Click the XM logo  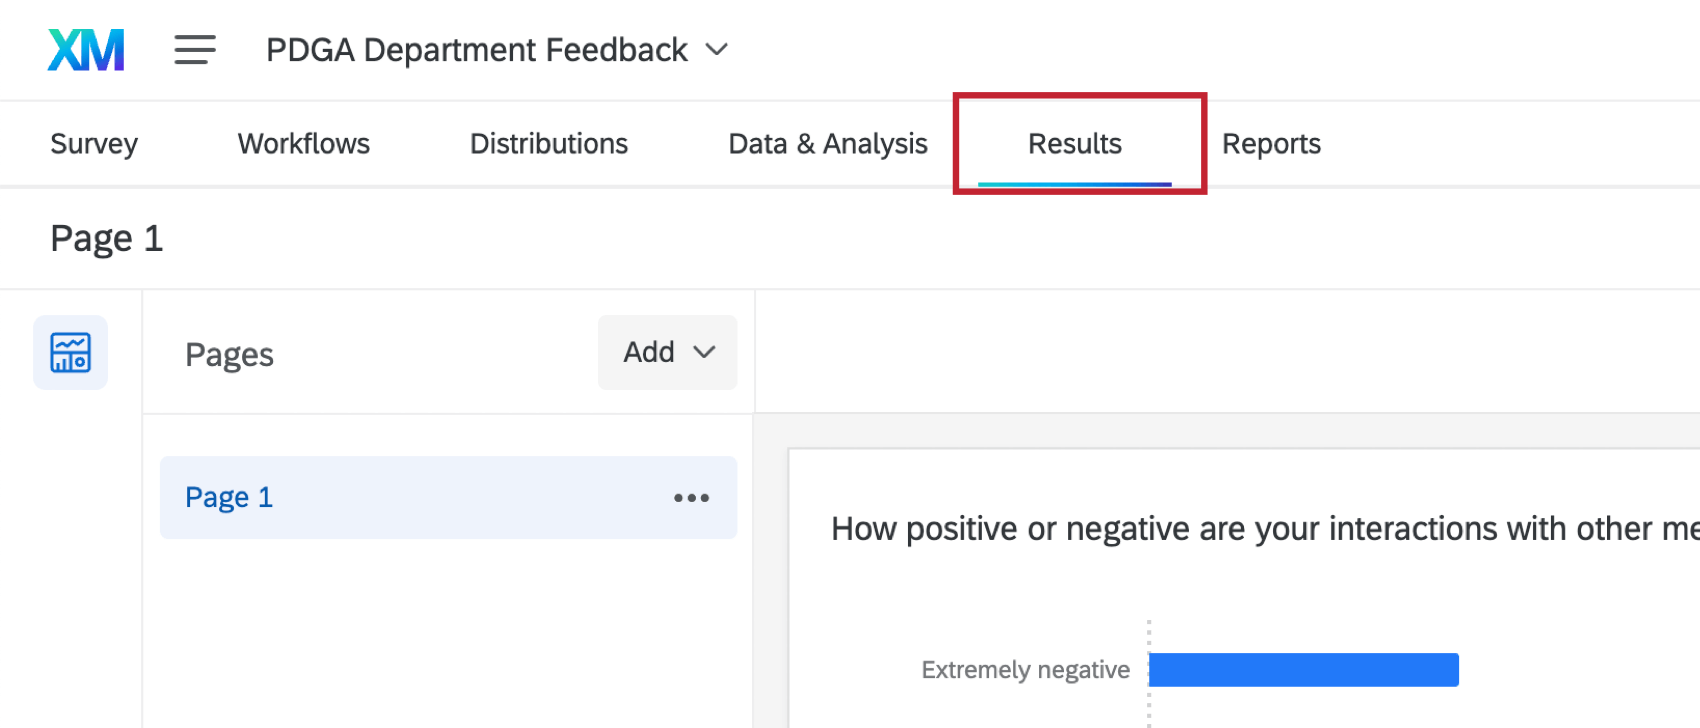(86, 50)
